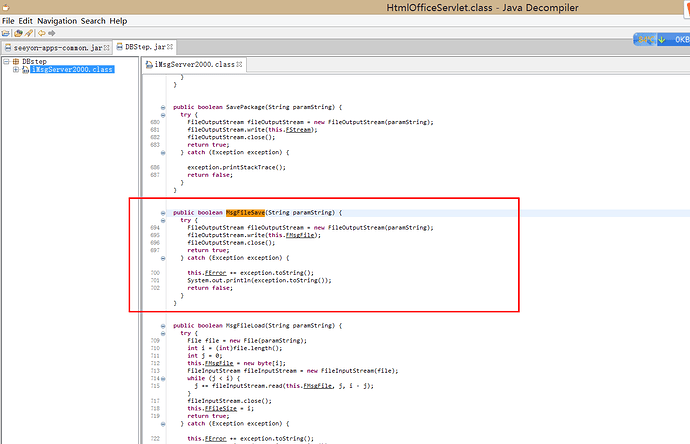Open the Search menu
The height and width of the screenshot is (444, 690).
coord(93,20)
